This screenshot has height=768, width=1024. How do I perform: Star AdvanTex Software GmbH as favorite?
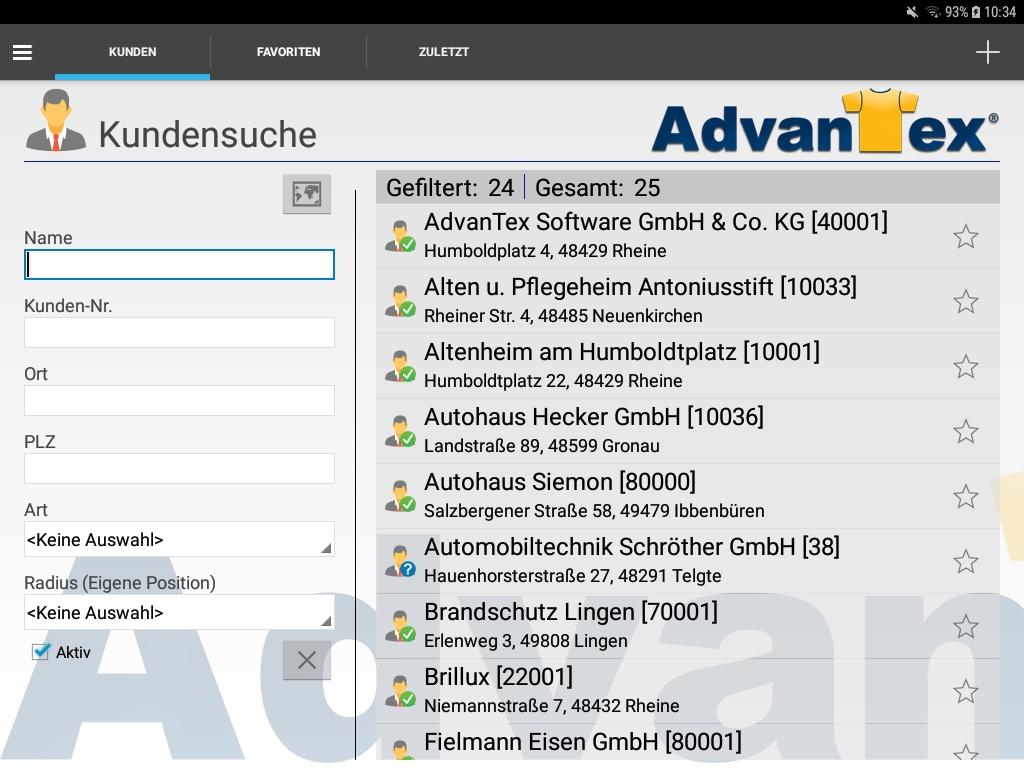965,236
